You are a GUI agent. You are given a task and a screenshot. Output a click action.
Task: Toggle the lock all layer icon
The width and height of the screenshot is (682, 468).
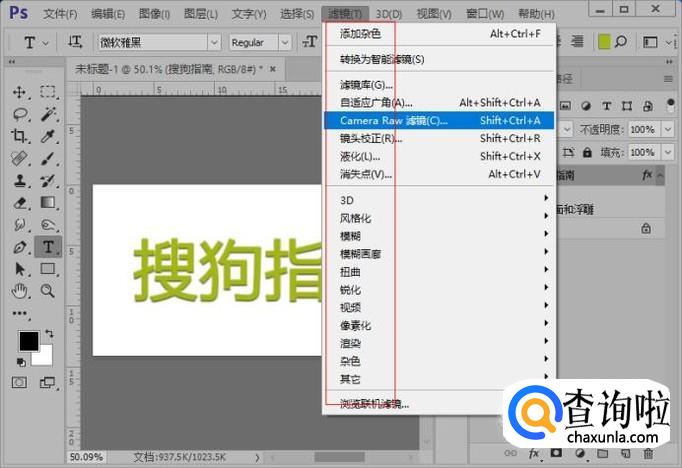pos(587,152)
